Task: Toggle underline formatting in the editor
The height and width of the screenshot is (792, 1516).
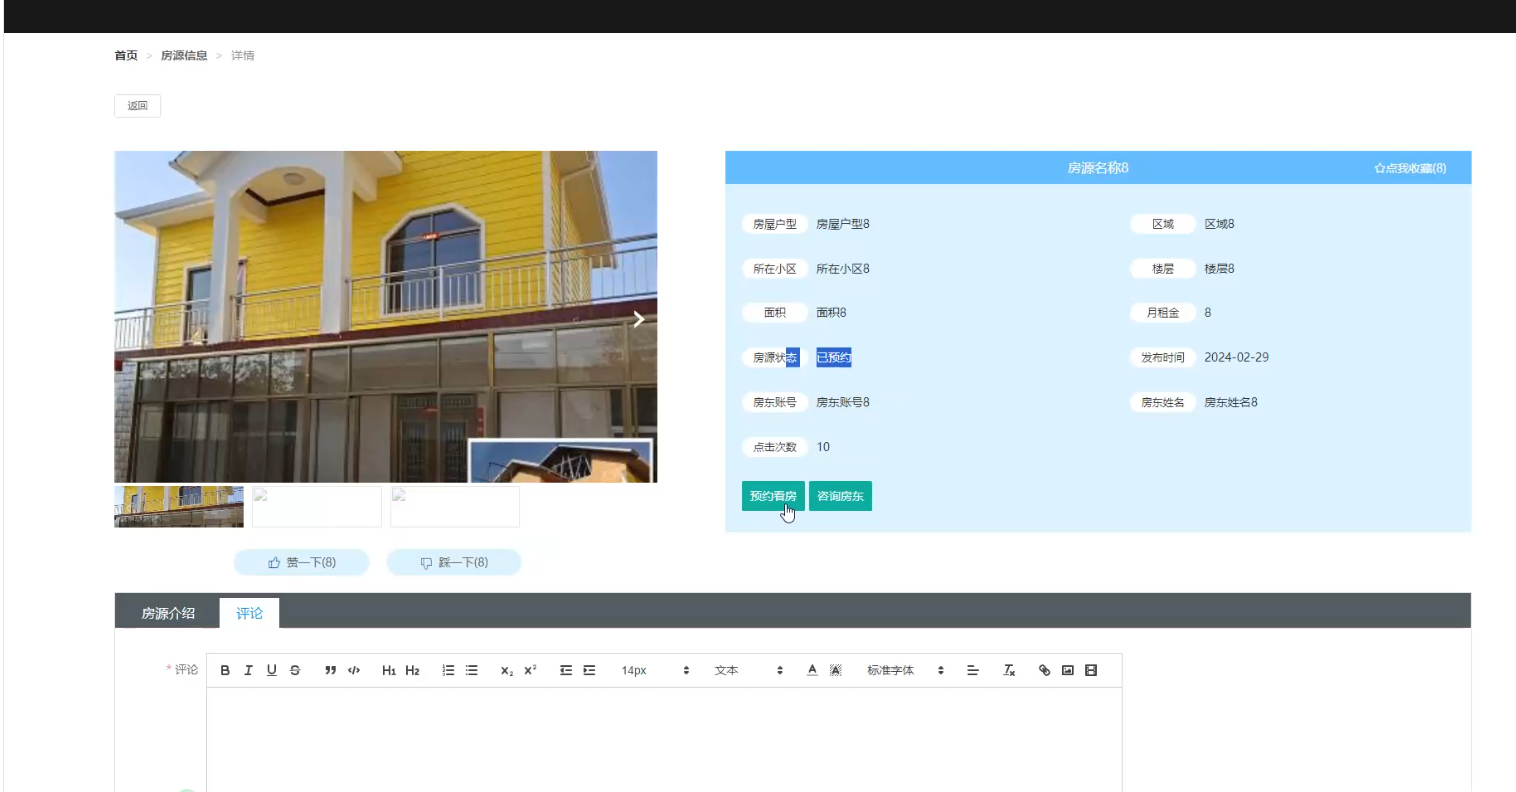Action: click(x=271, y=670)
